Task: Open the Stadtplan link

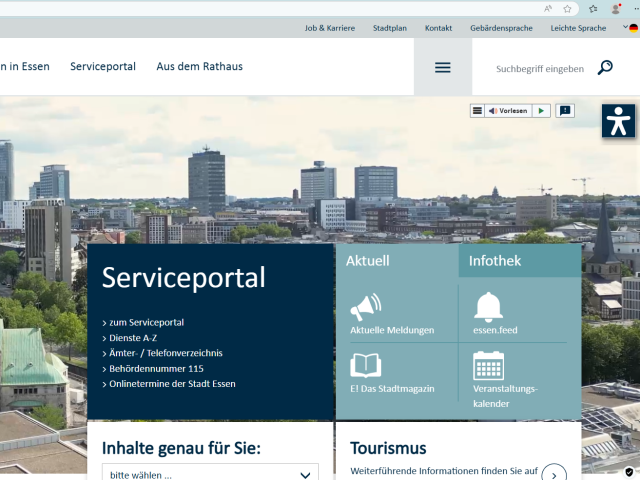Action: 390,28
